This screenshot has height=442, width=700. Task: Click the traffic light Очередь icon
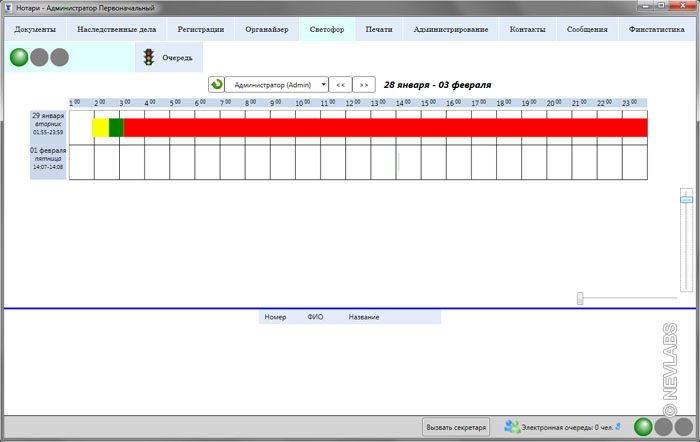[x=149, y=58]
